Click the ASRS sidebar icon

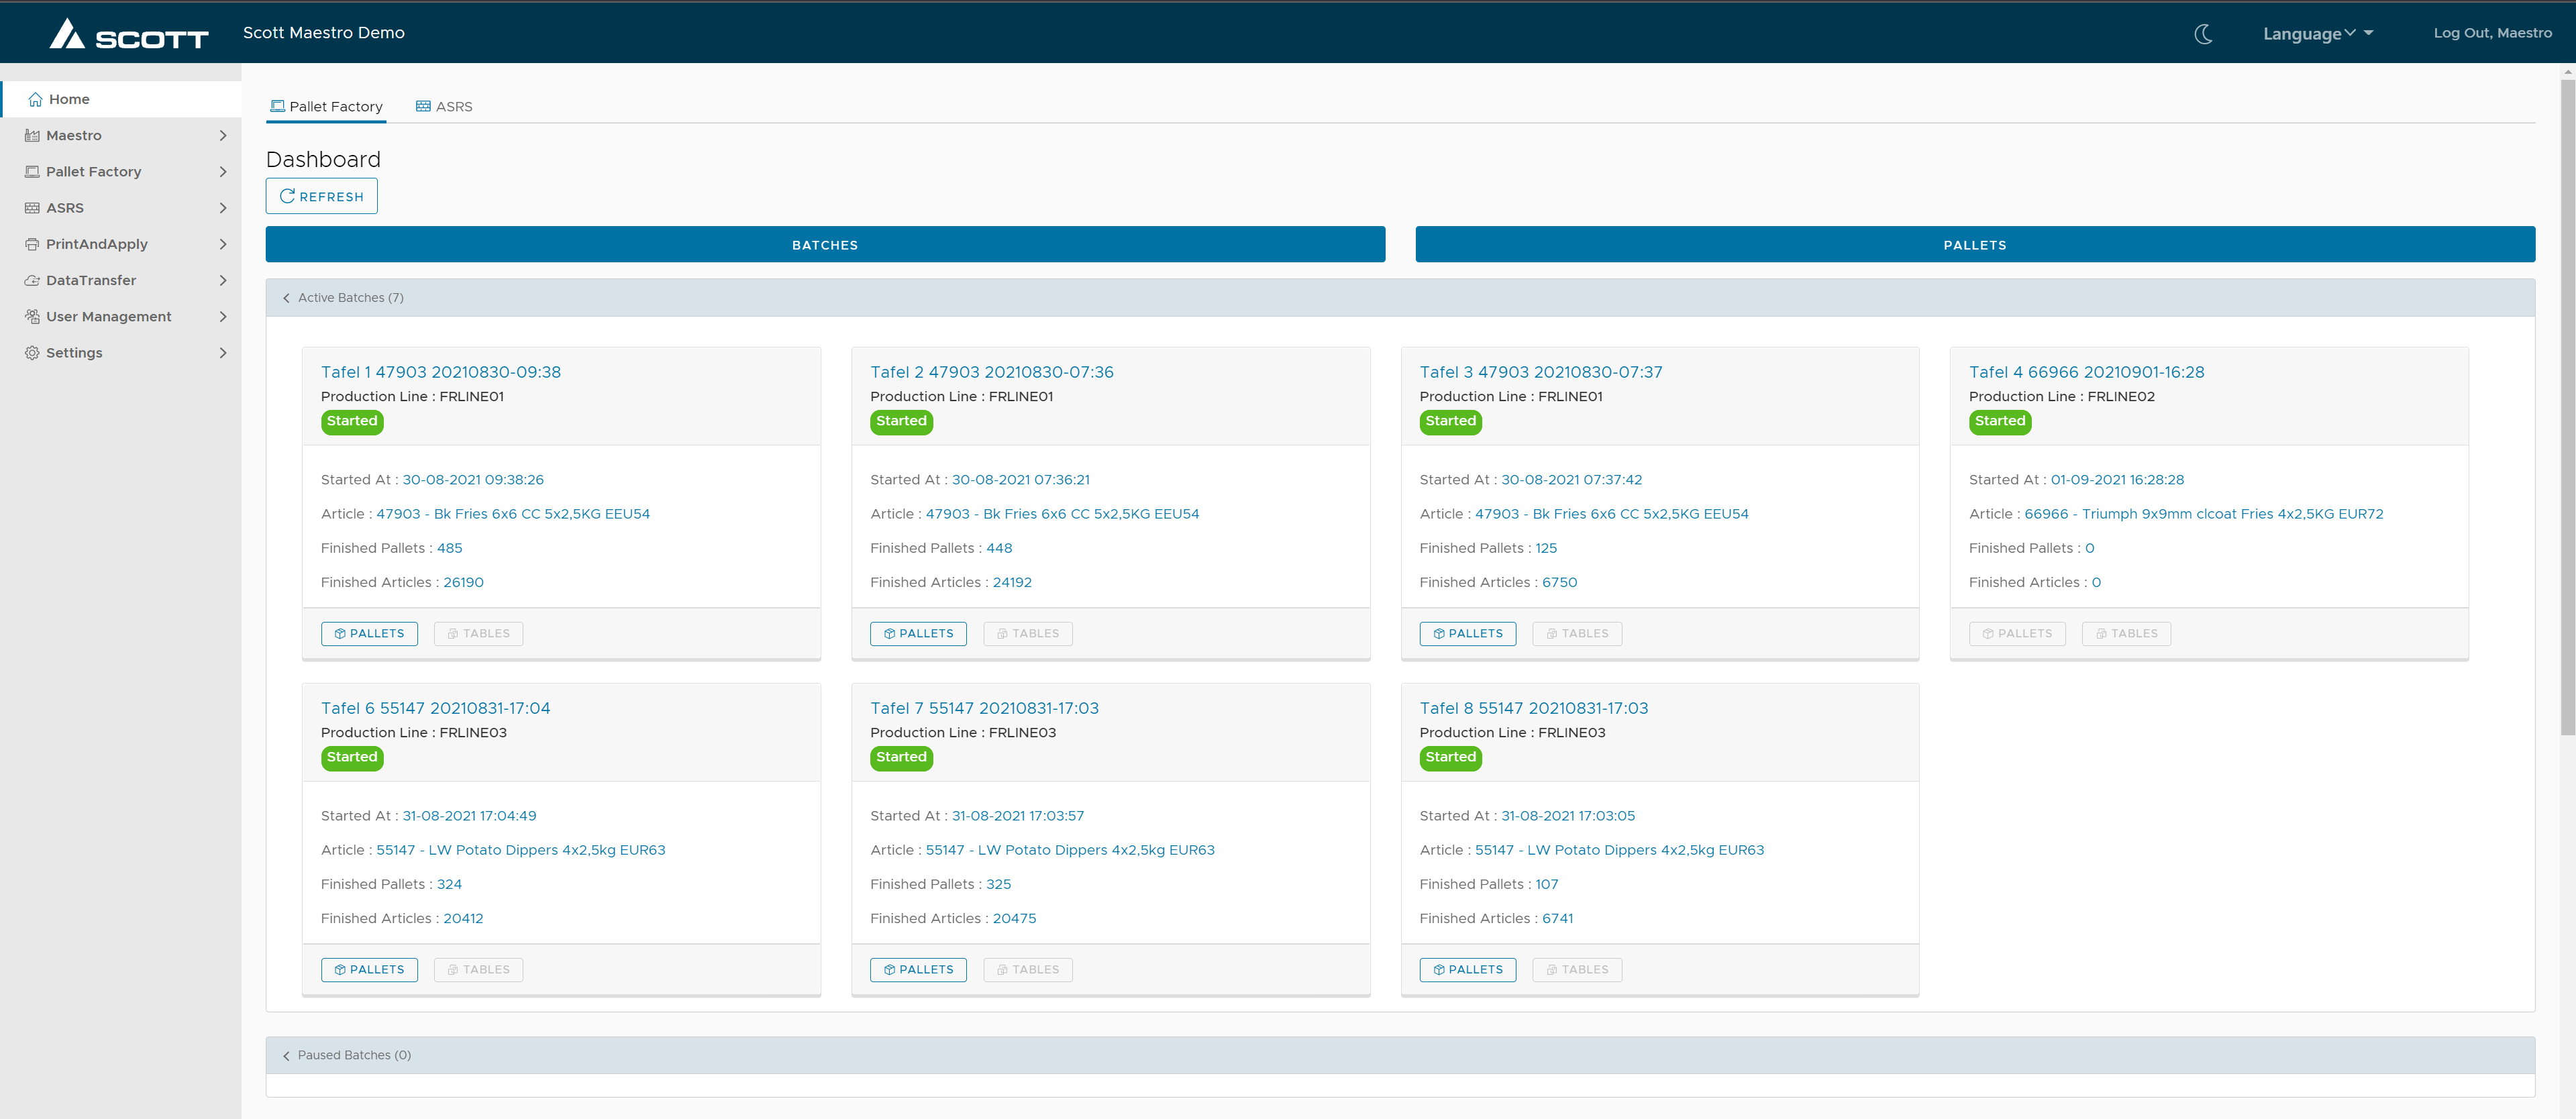pyautogui.click(x=33, y=207)
